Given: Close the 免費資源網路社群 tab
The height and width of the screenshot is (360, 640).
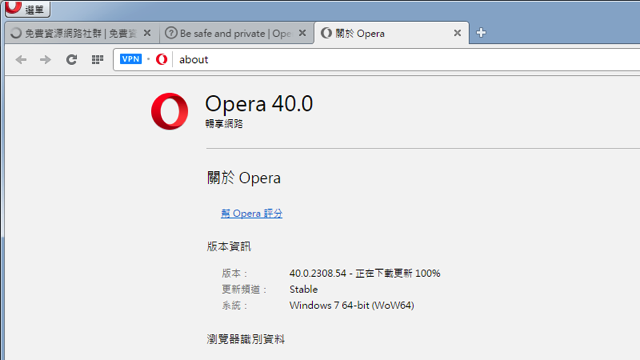Looking at the screenshot, I should pyautogui.click(x=147, y=33).
